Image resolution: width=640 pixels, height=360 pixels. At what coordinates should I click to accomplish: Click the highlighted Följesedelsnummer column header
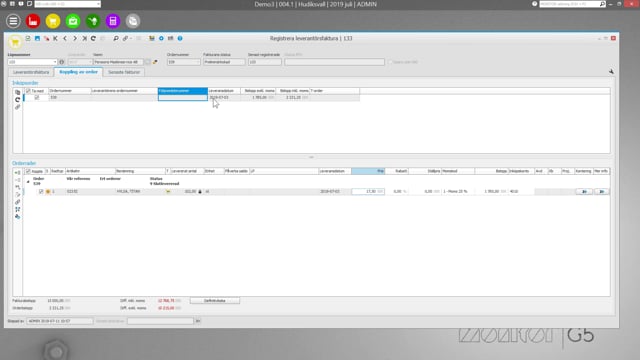[183, 91]
